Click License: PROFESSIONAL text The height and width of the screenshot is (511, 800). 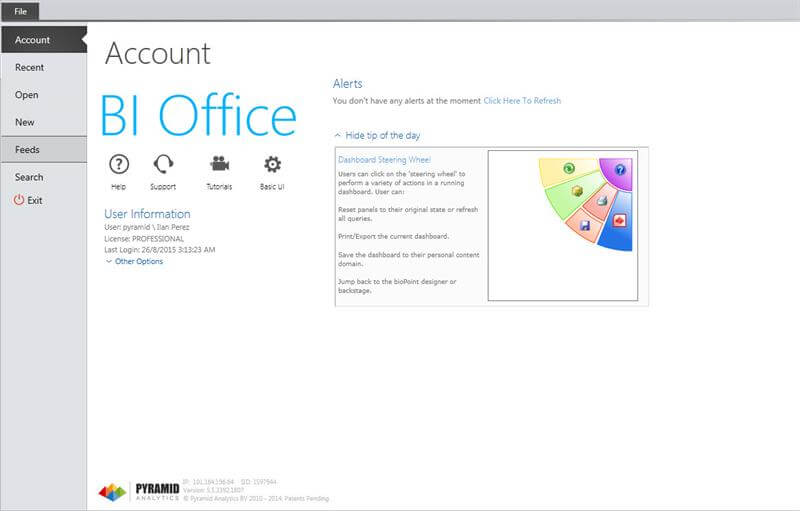144,239
